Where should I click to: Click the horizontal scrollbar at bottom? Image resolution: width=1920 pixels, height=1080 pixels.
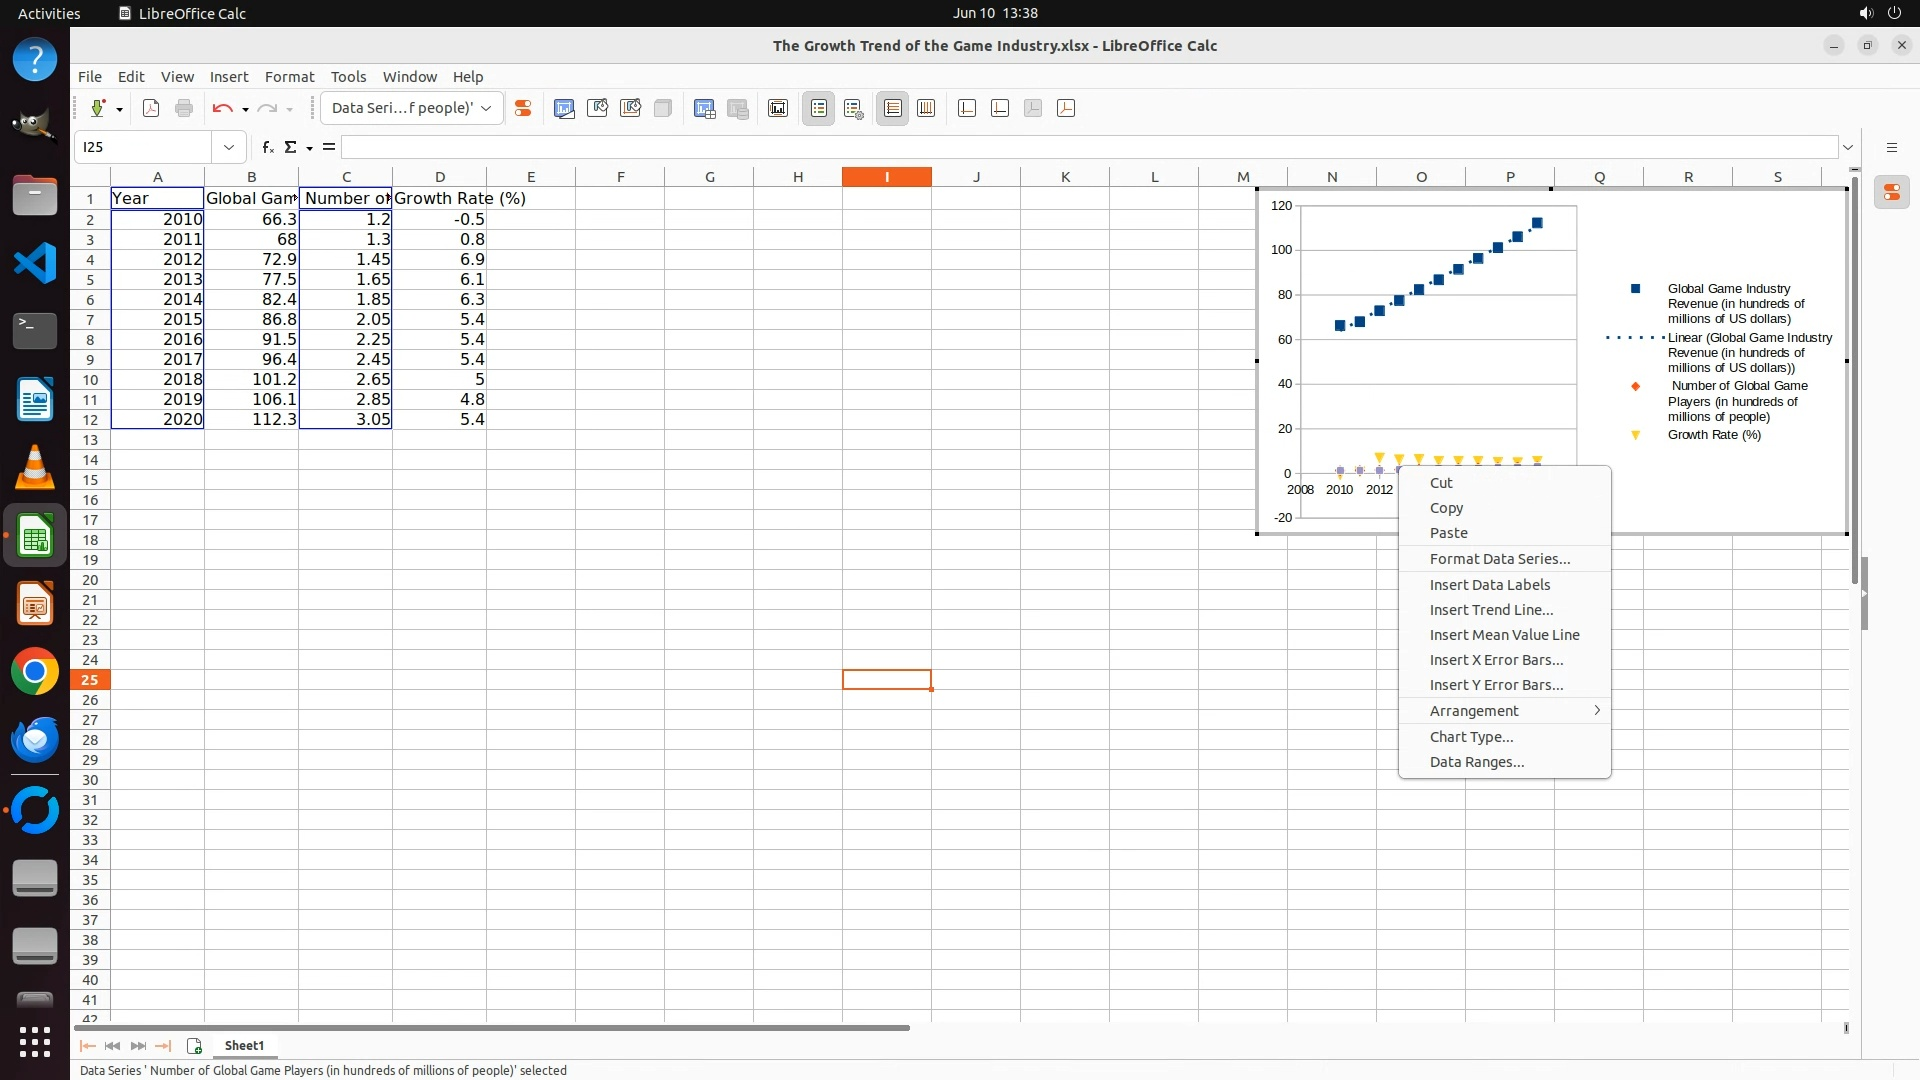click(492, 1028)
